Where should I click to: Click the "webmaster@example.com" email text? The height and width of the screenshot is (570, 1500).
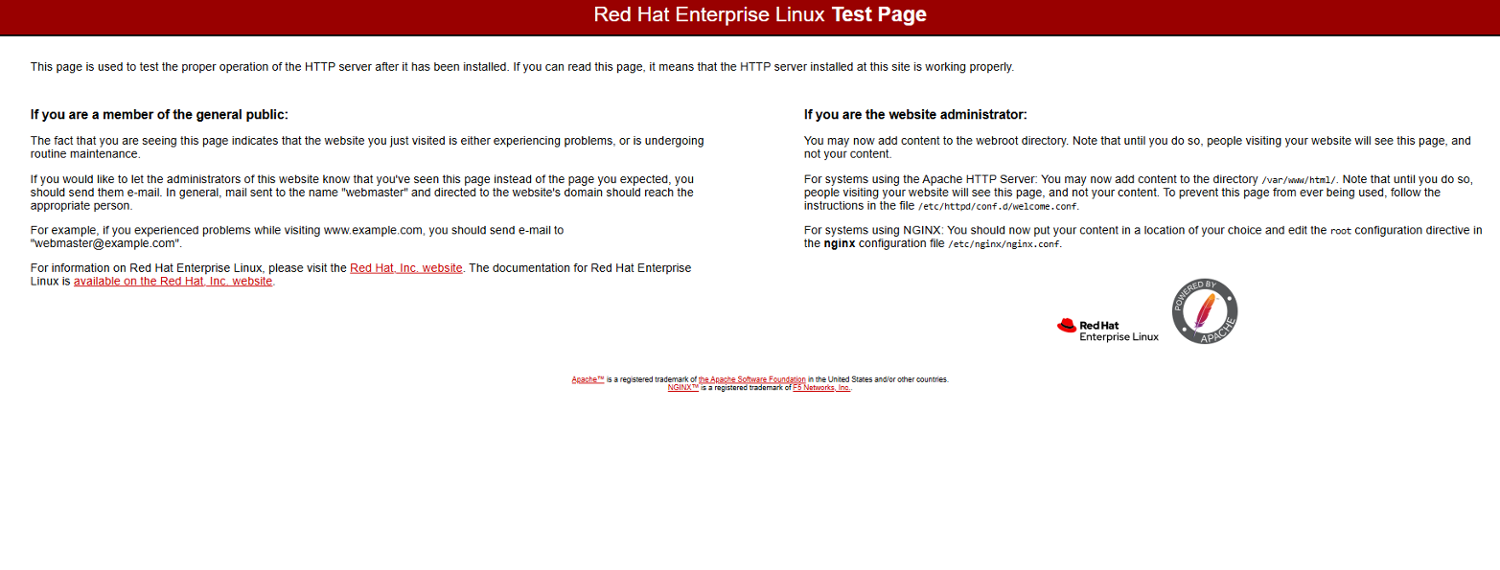[105, 243]
